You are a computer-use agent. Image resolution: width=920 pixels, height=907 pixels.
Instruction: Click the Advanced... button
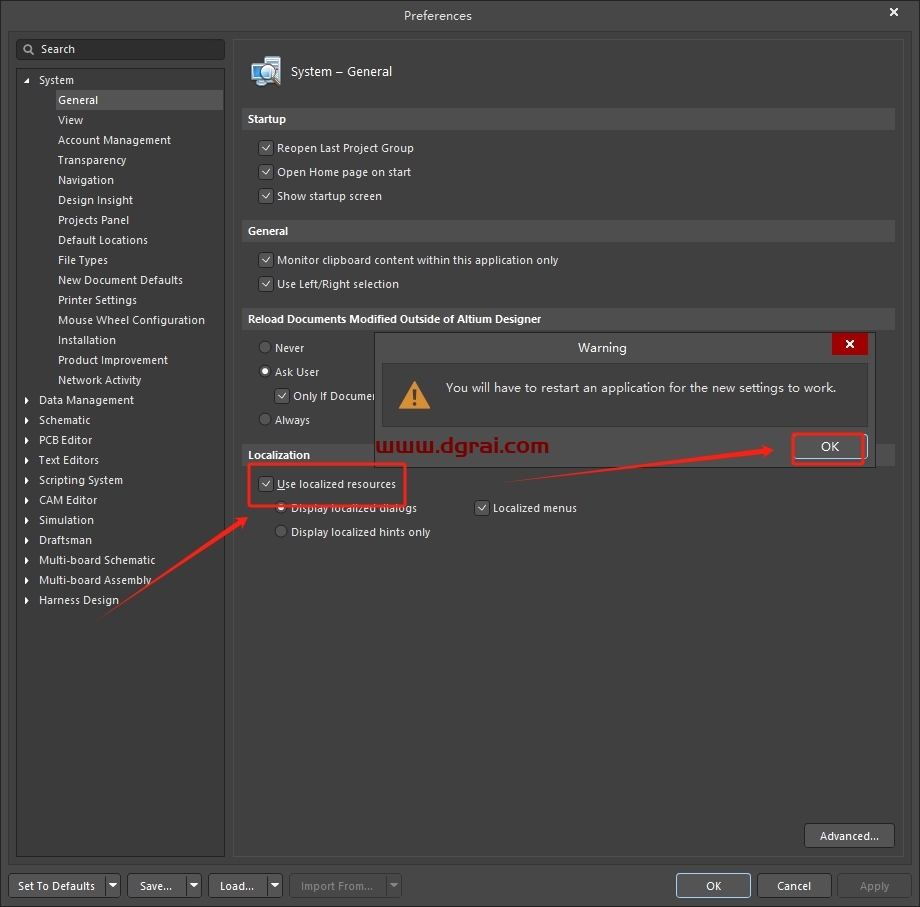point(849,836)
